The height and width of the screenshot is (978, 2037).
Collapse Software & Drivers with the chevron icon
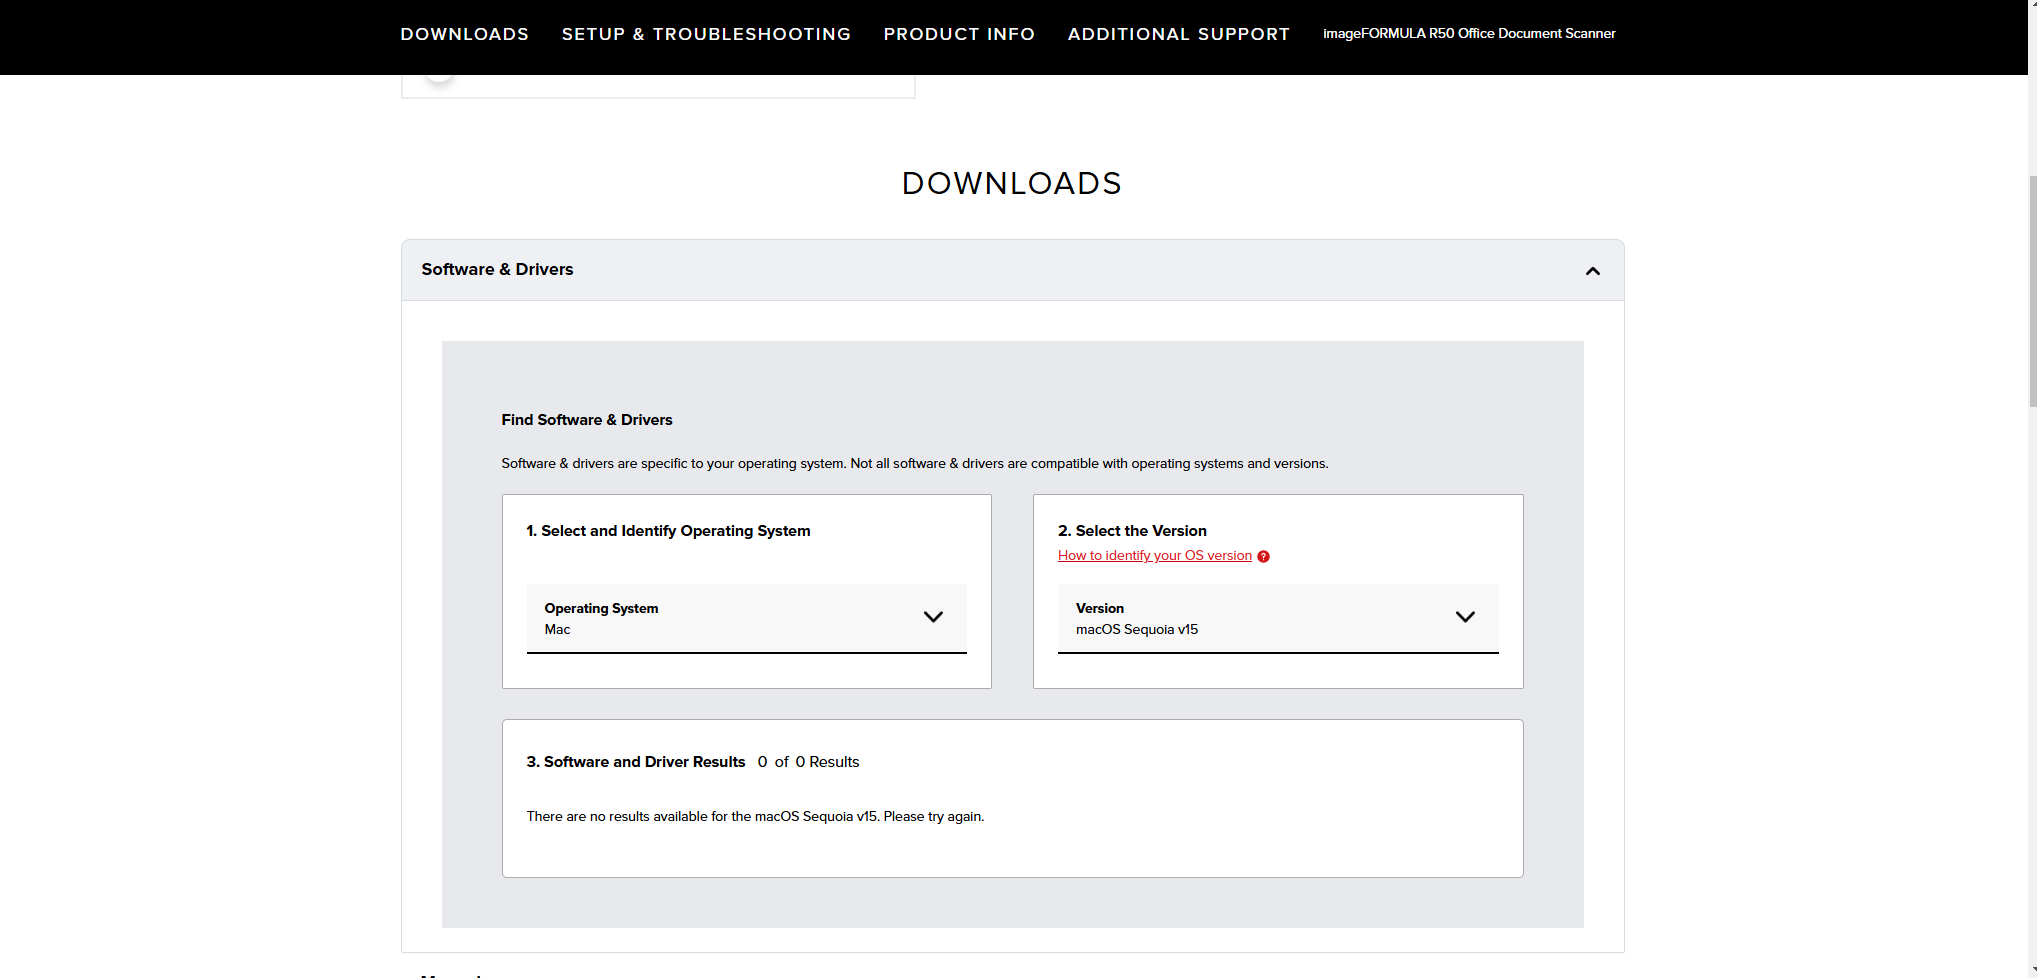click(x=1592, y=271)
